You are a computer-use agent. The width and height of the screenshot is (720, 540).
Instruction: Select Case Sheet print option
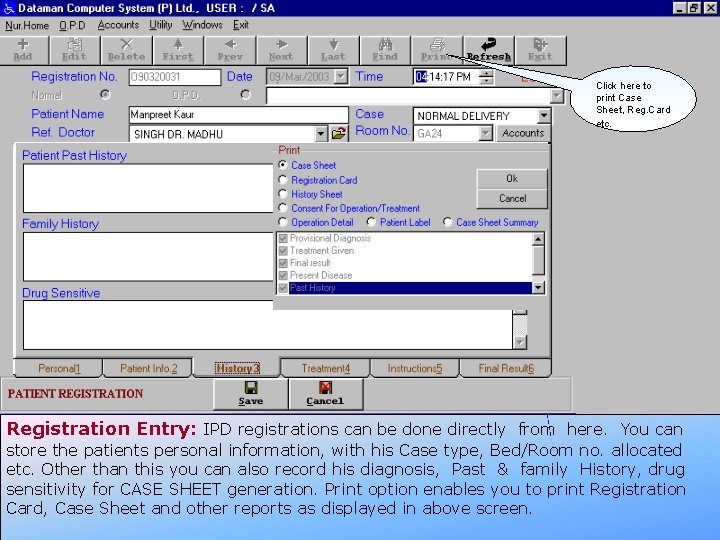click(283, 165)
